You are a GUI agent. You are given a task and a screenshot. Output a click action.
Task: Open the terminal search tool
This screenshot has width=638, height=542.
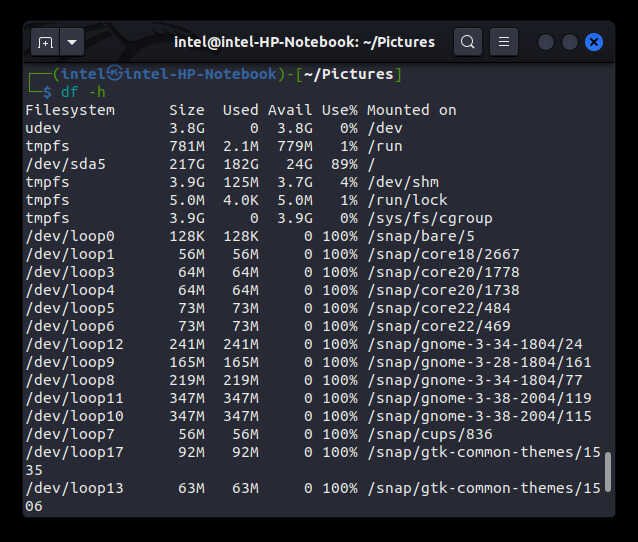click(x=468, y=42)
